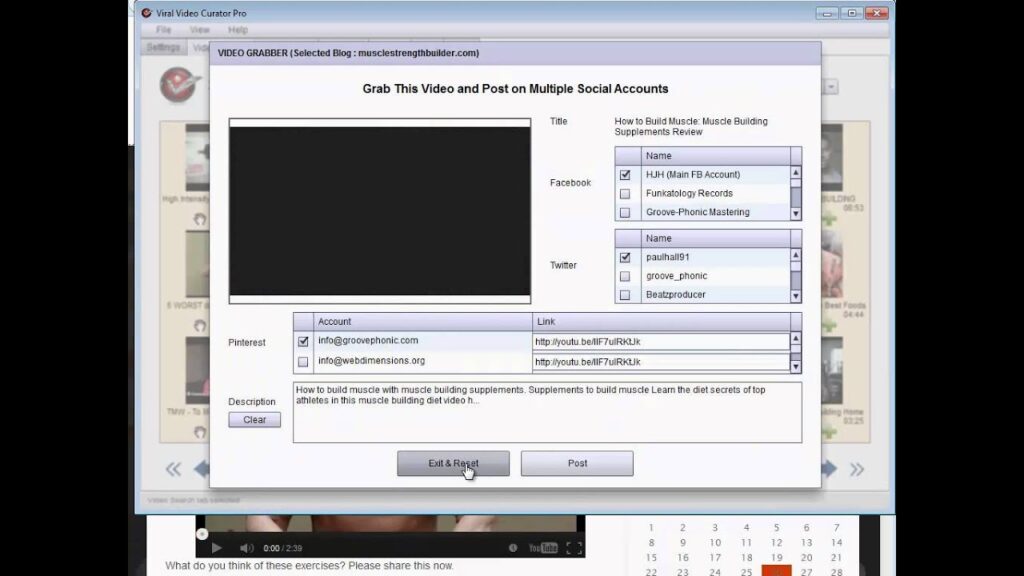Clear the description with Clear button
The width and height of the screenshot is (1024, 576).
255,420
